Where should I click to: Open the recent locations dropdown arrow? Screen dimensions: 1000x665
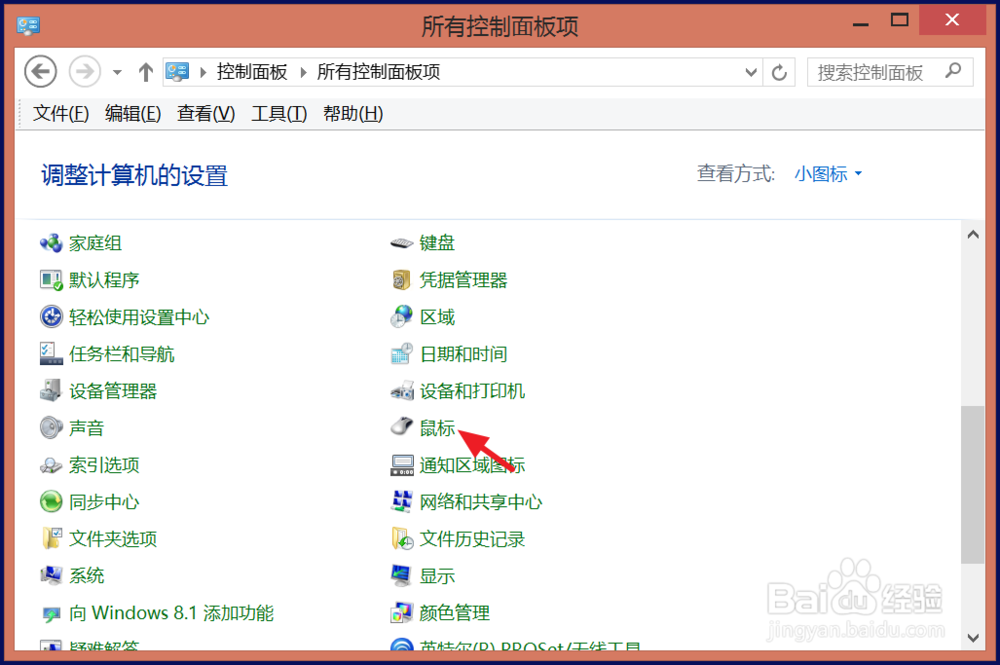tap(117, 72)
